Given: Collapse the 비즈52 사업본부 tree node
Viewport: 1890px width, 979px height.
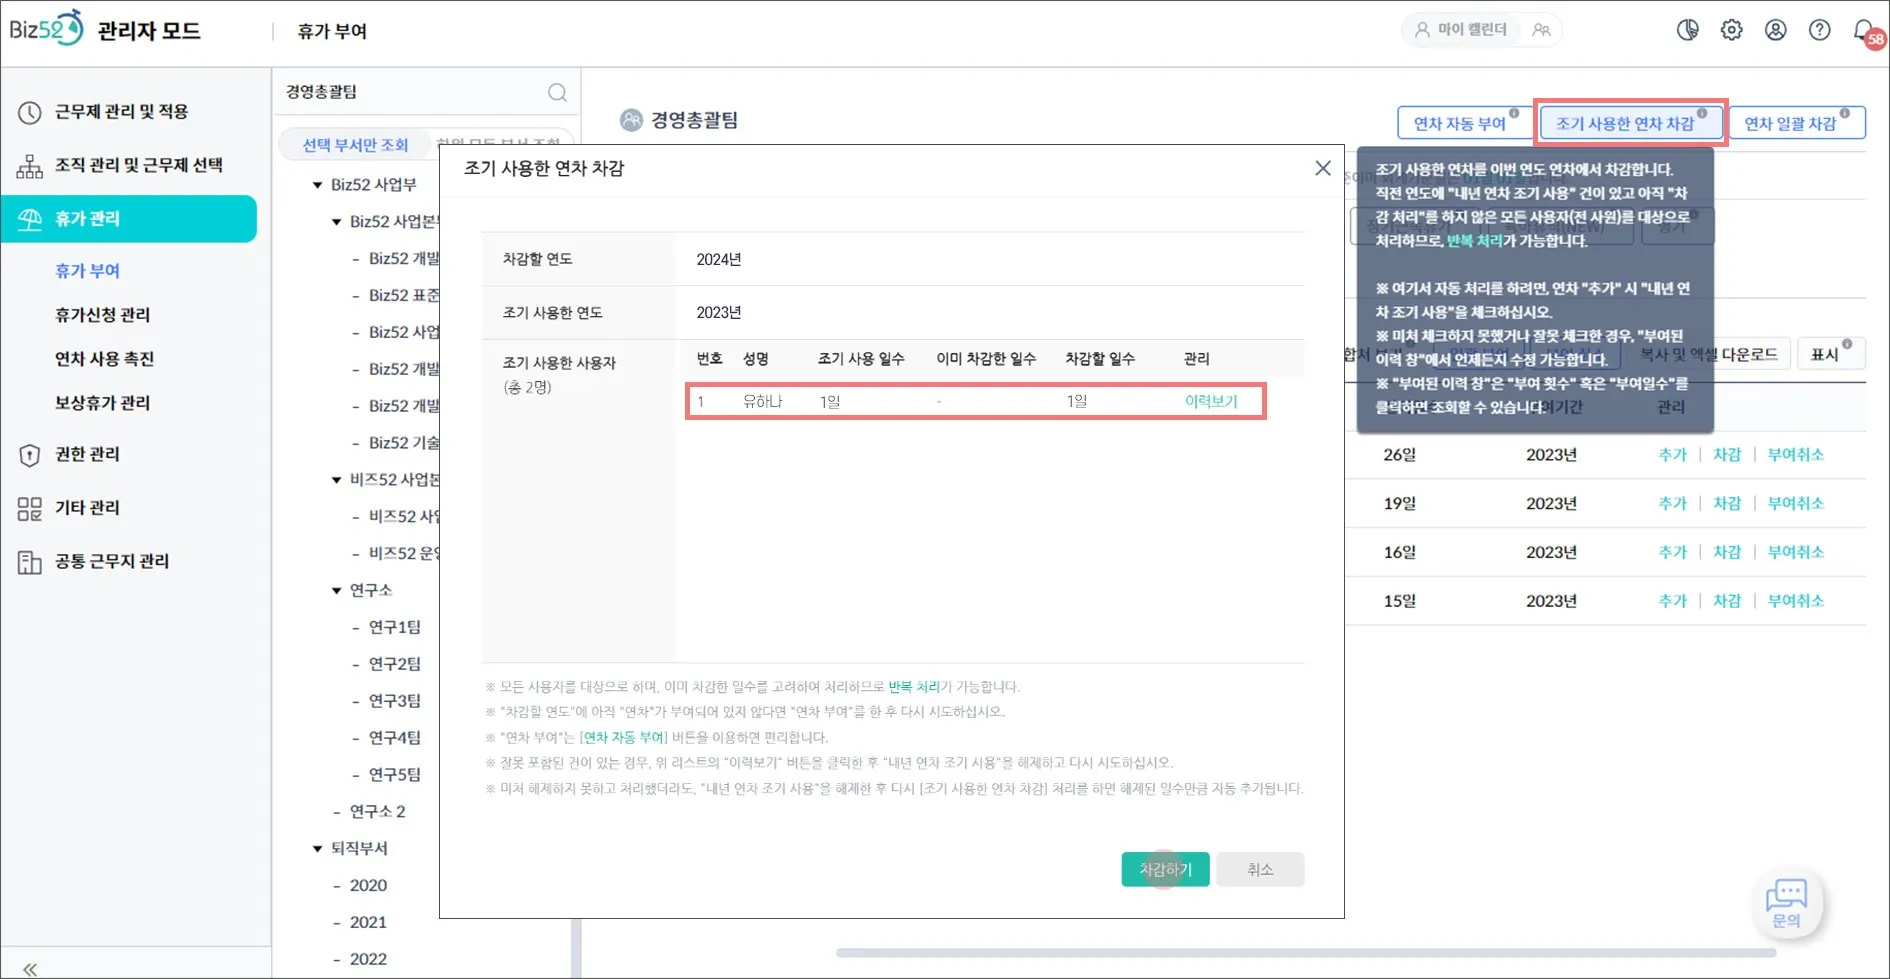Looking at the screenshot, I should [x=336, y=480].
